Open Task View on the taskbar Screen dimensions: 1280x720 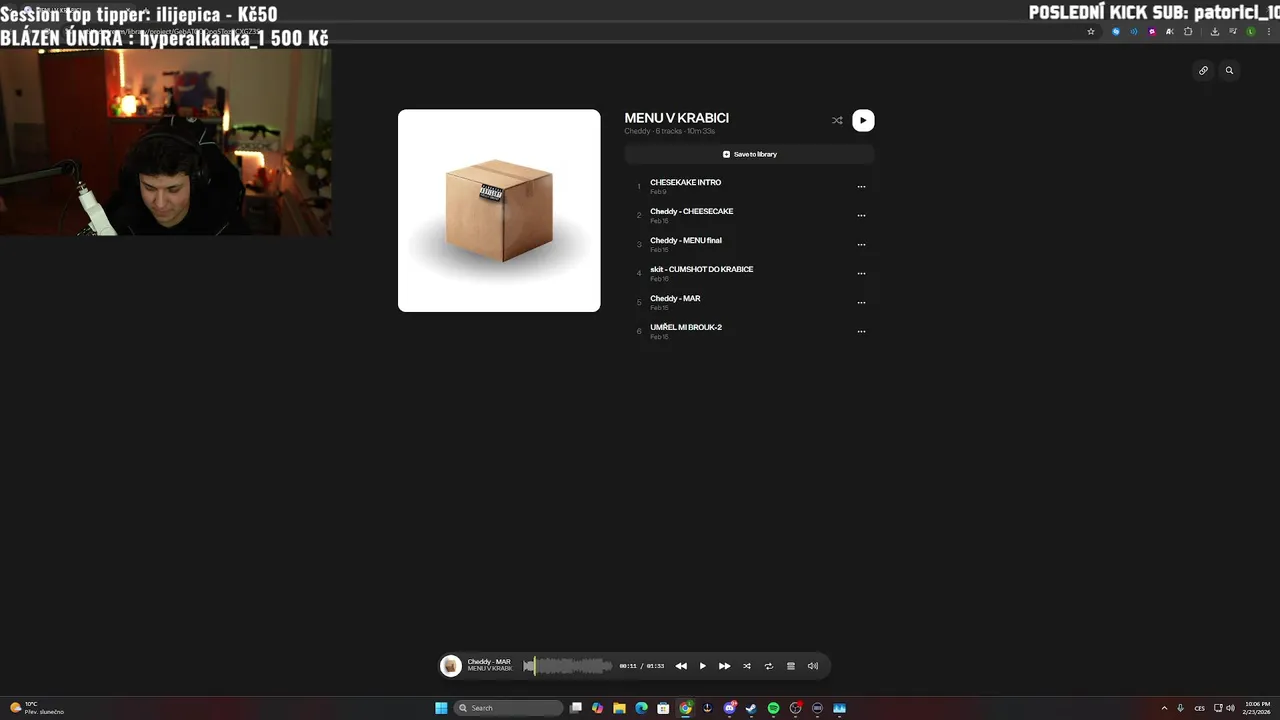coord(576,708)
